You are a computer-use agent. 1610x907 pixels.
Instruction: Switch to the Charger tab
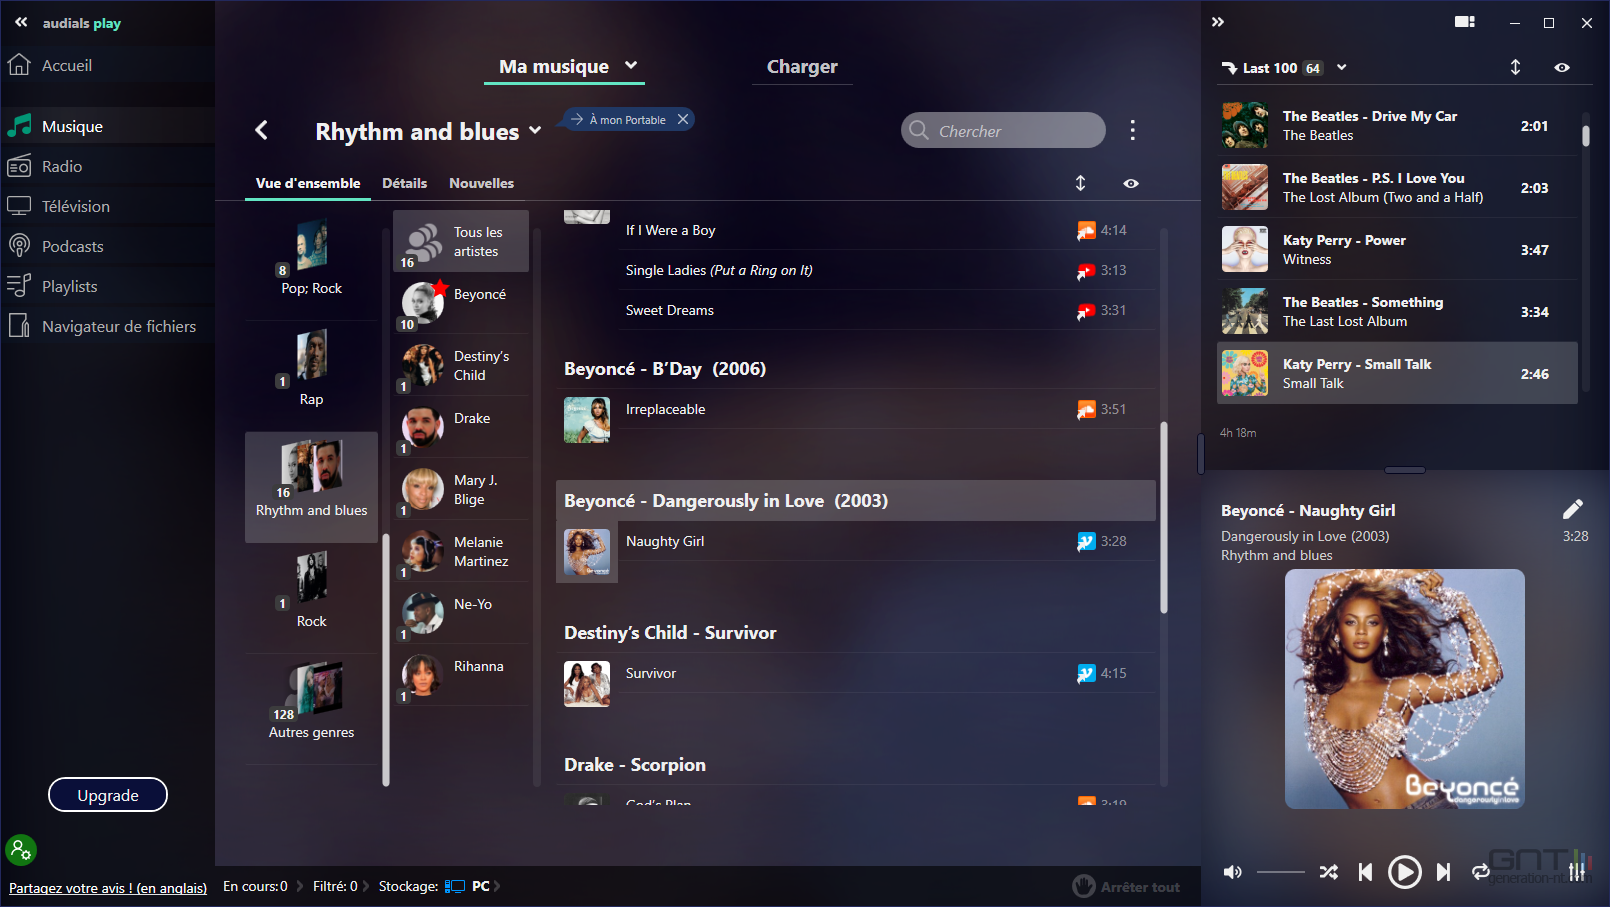(802, 66)
